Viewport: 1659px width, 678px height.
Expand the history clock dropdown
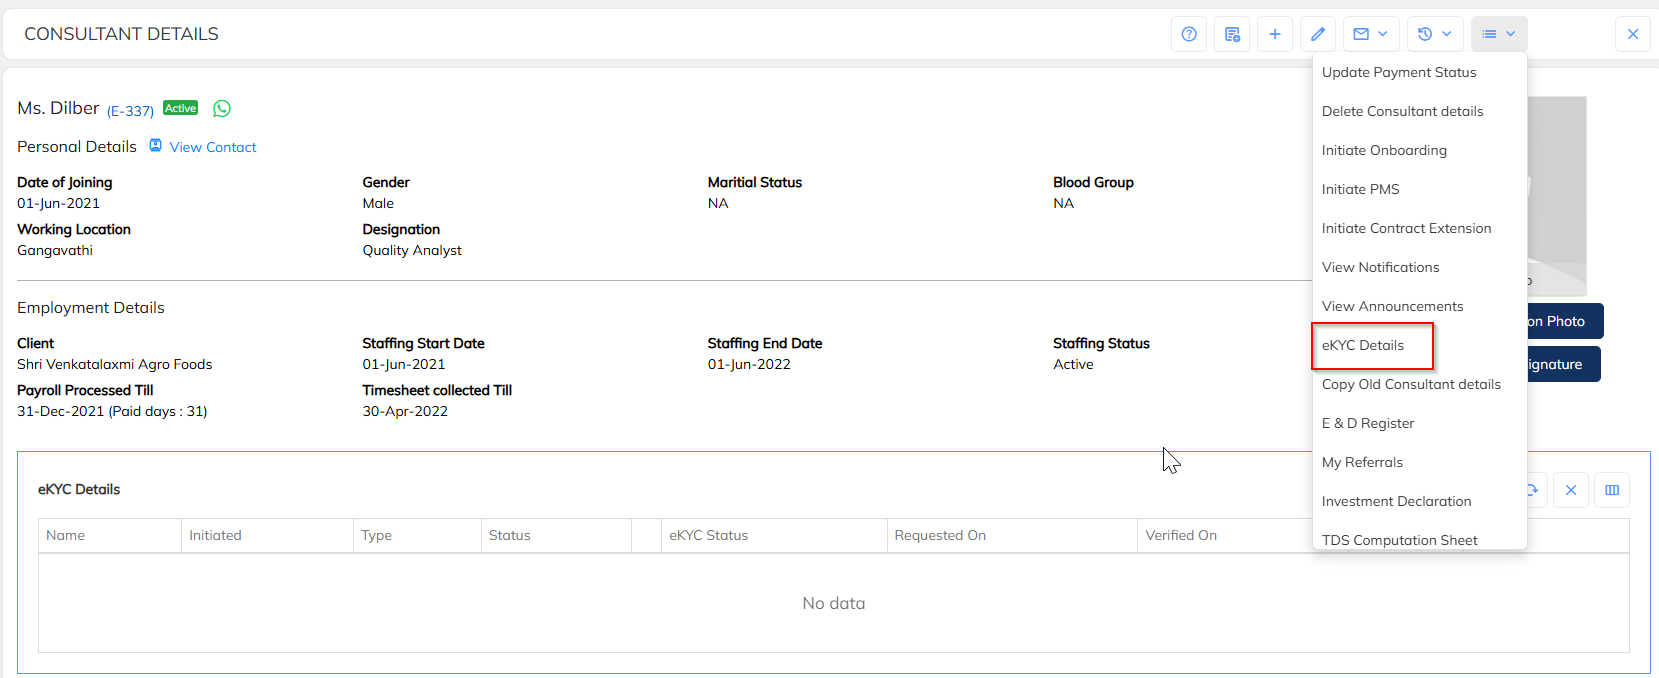[x=1435, y=34]
